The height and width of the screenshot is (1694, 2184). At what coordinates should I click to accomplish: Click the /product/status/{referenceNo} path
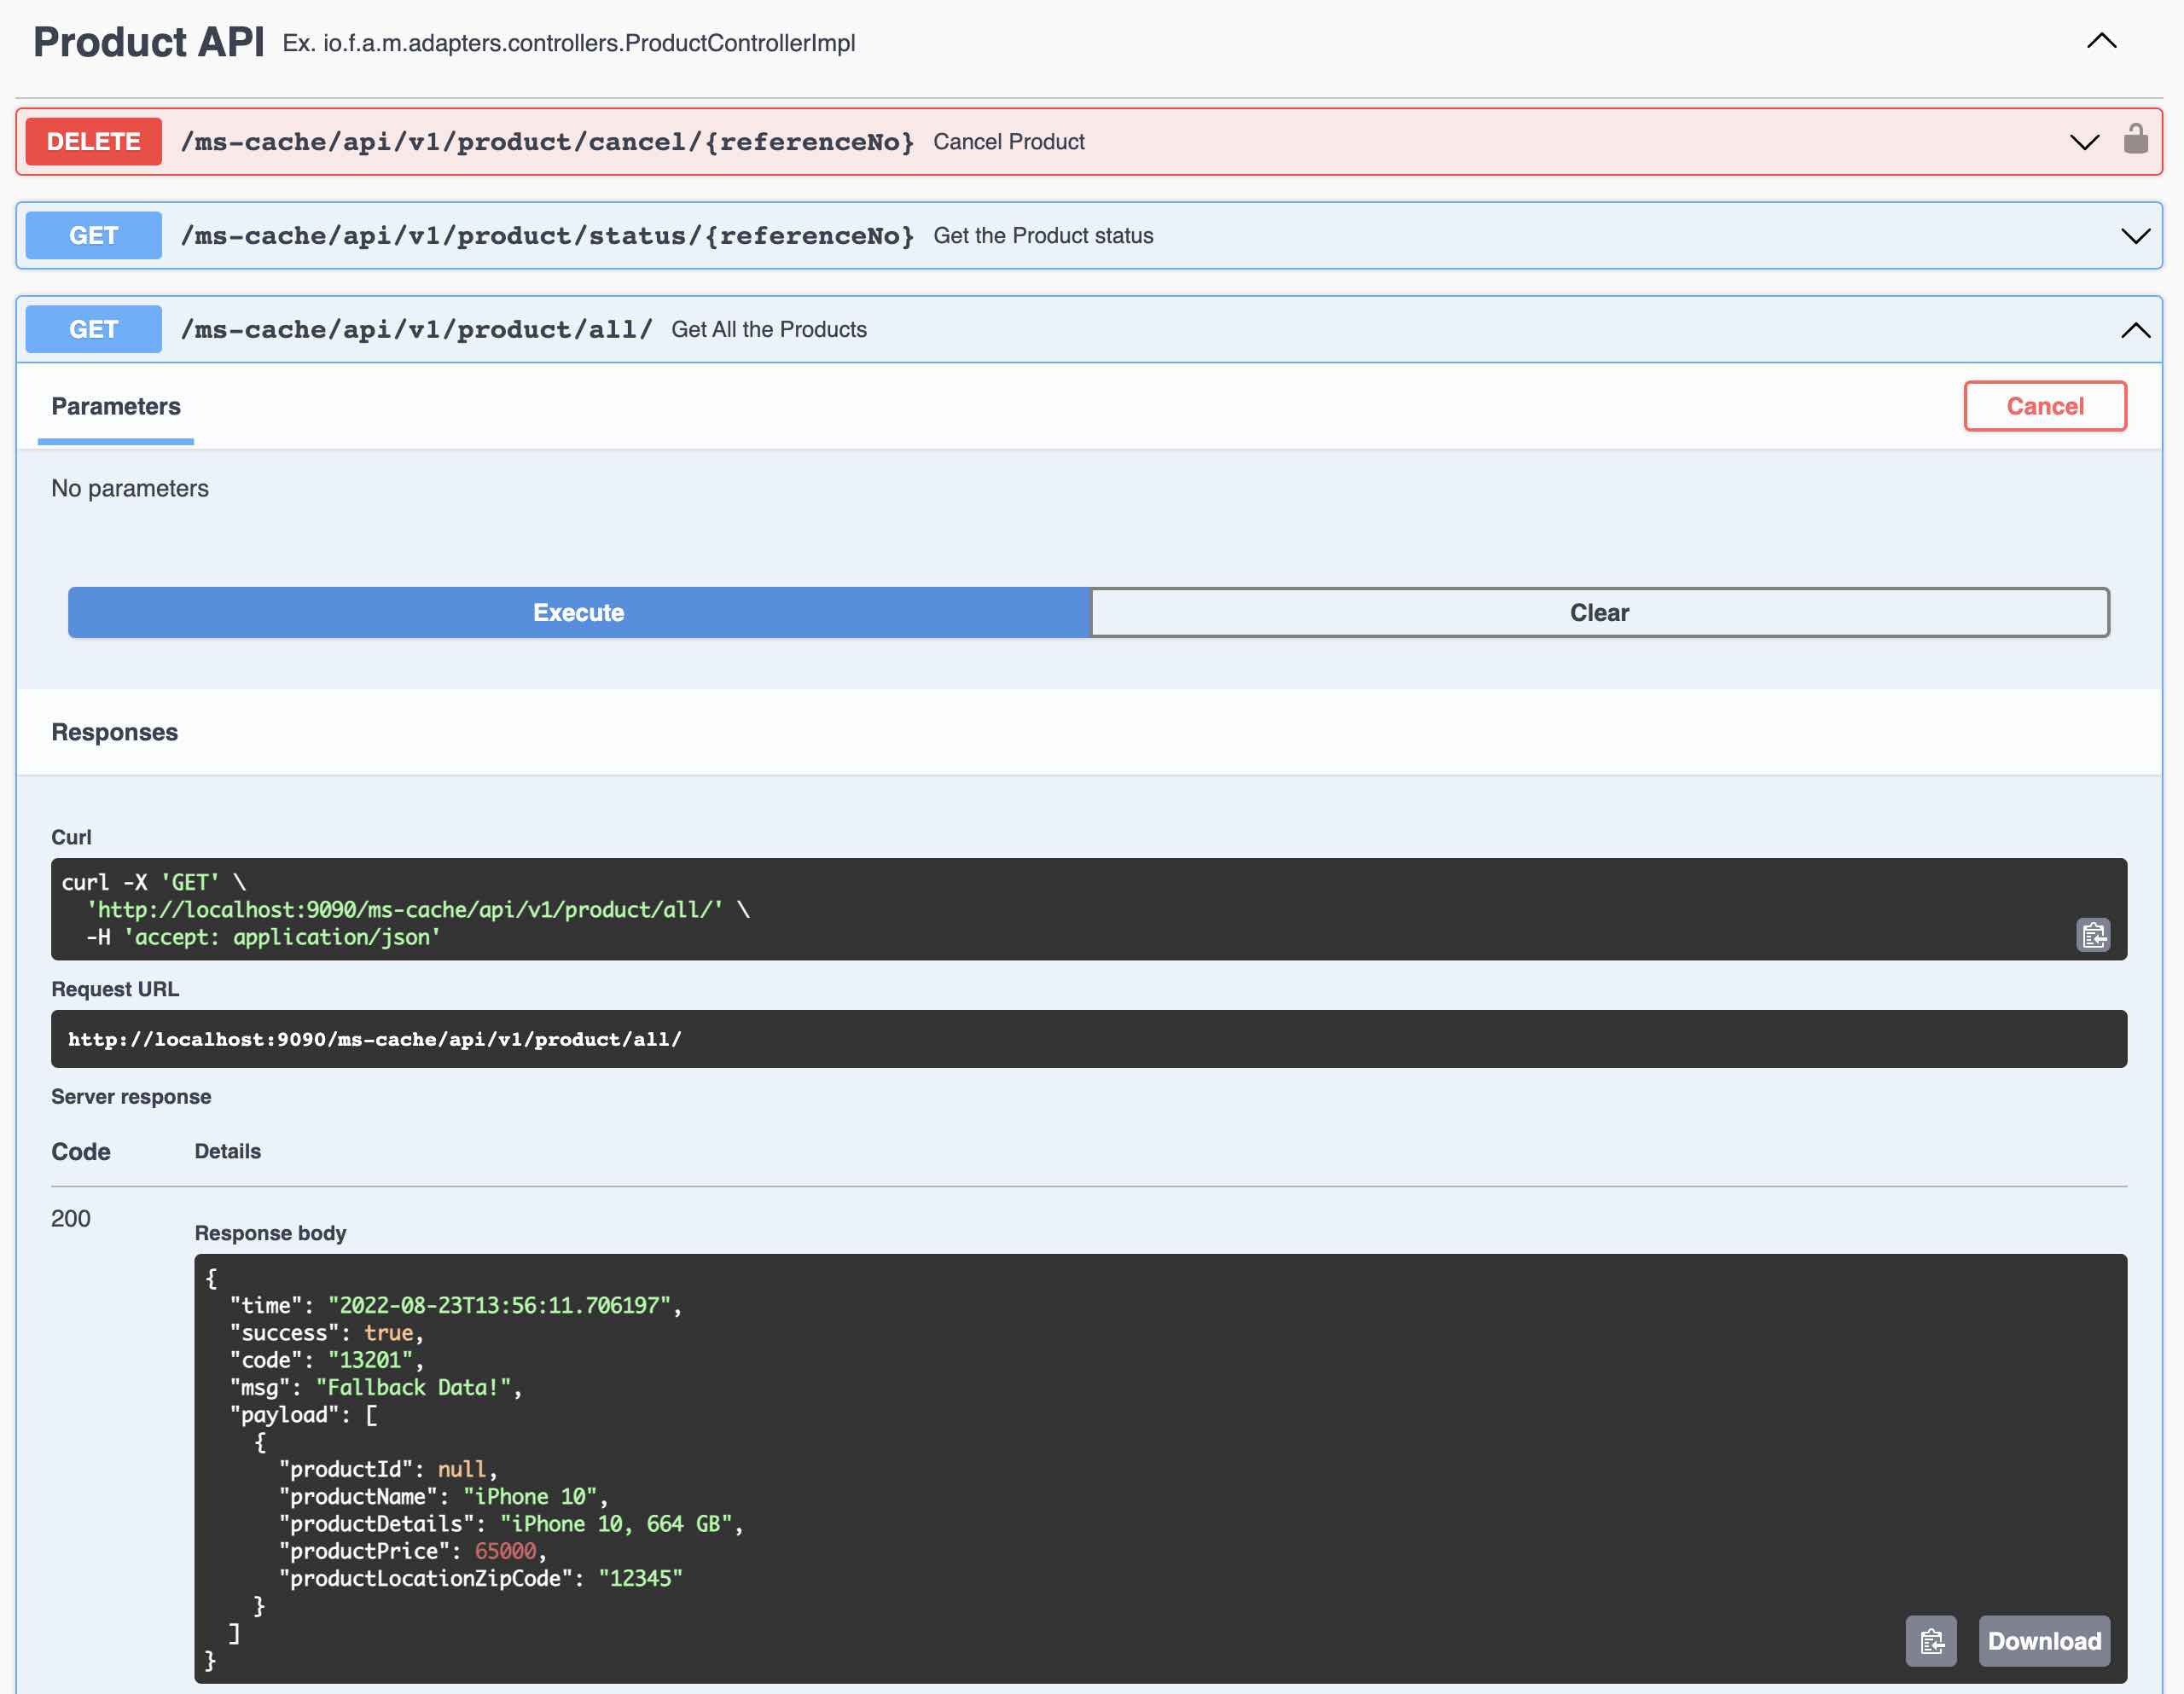547,236
